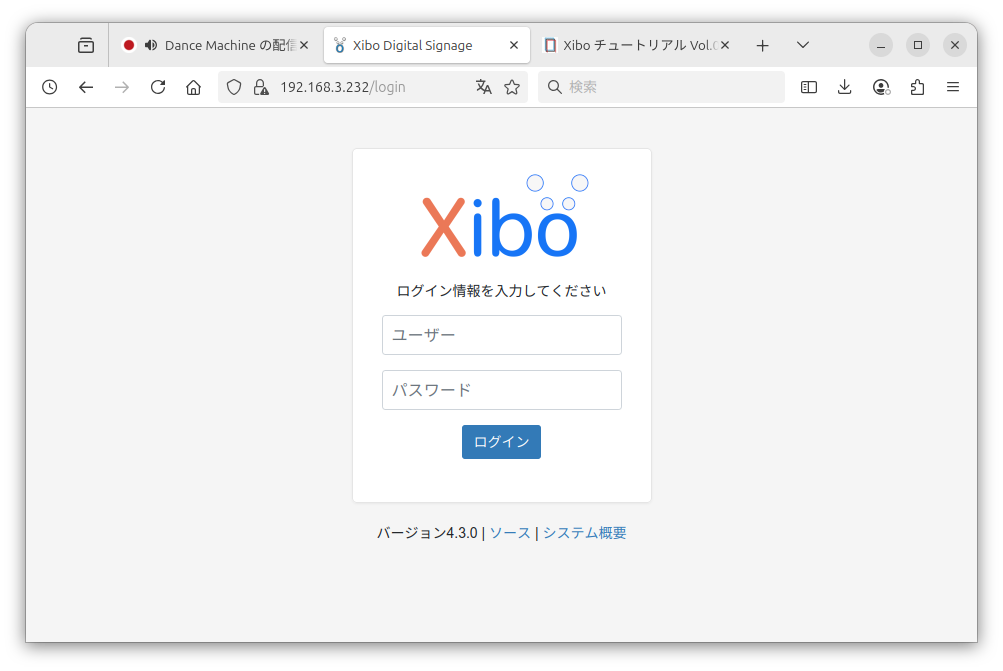Screen dimensions: 1003x671
Task: Open the extensions puzzle icon
Action: pos(917,87)
